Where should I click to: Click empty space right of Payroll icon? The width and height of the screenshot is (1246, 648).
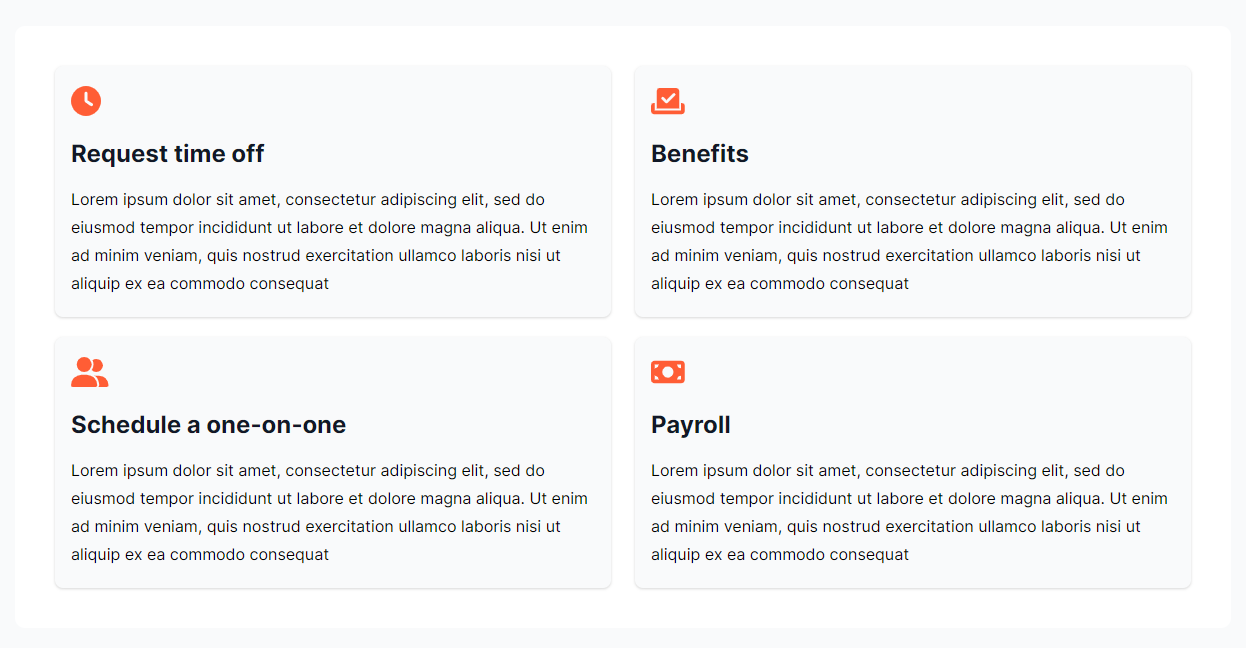930,372
